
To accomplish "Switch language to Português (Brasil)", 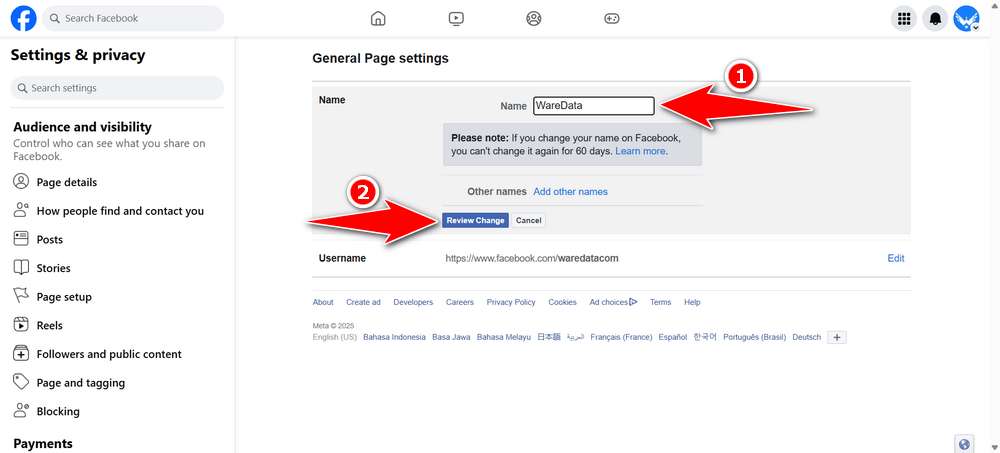I will (754, 337).
